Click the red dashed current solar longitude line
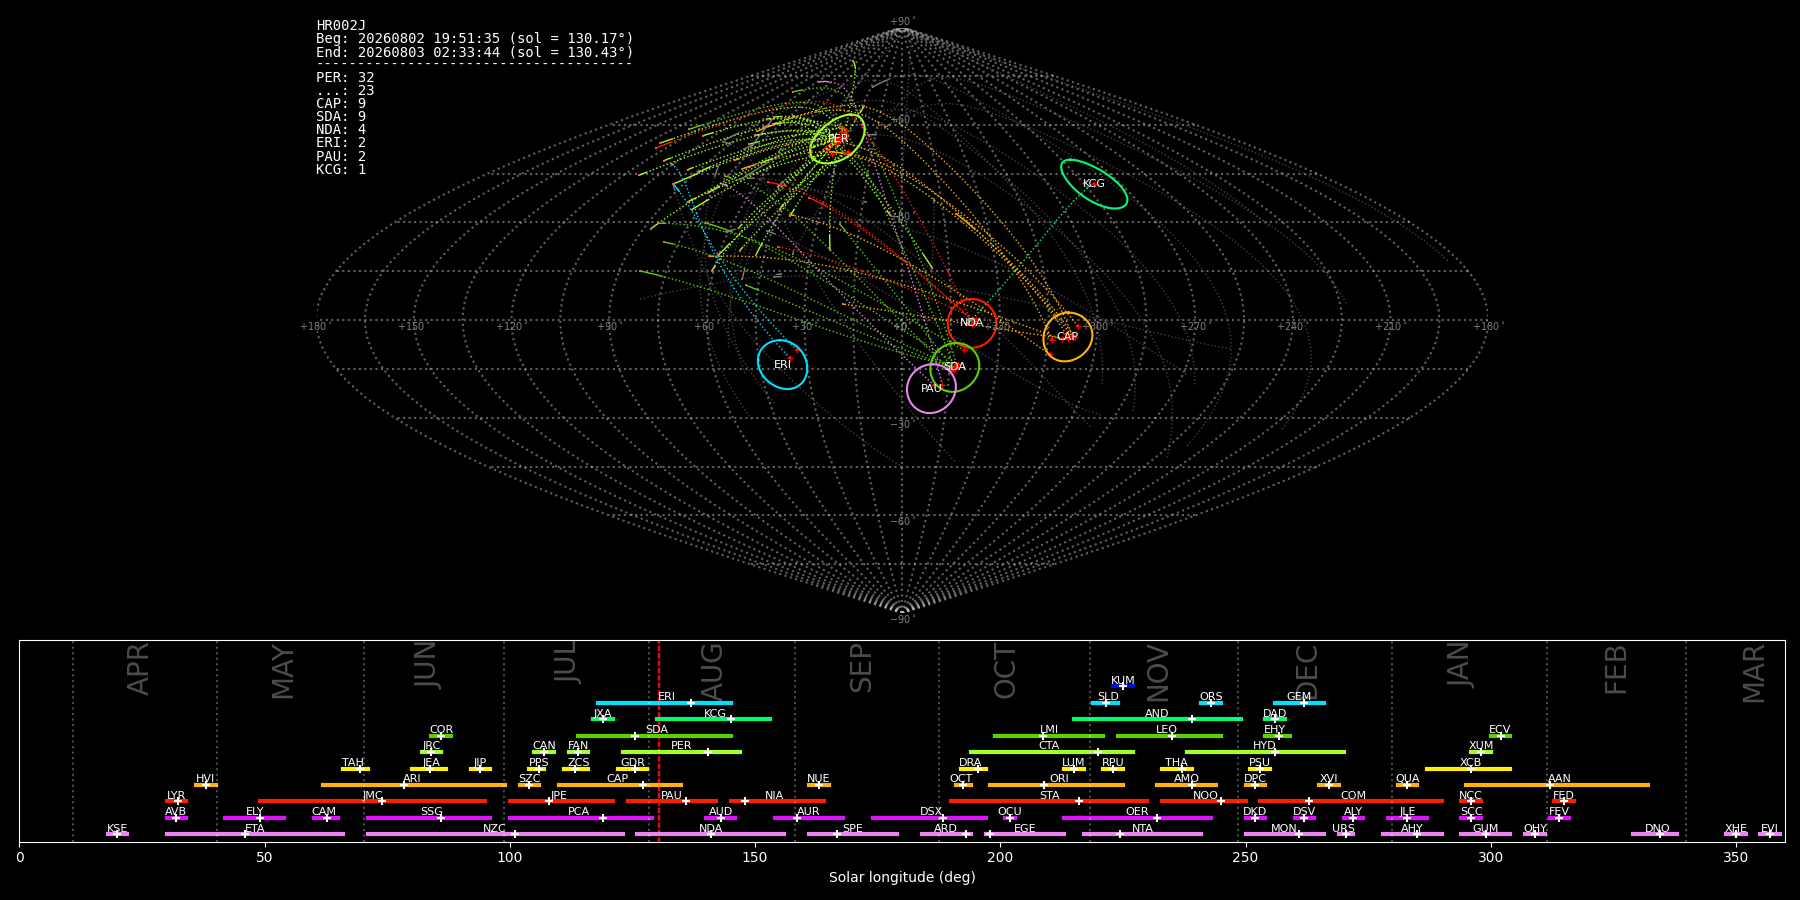Screen dimensions: 1800x900 pos(658,740)
